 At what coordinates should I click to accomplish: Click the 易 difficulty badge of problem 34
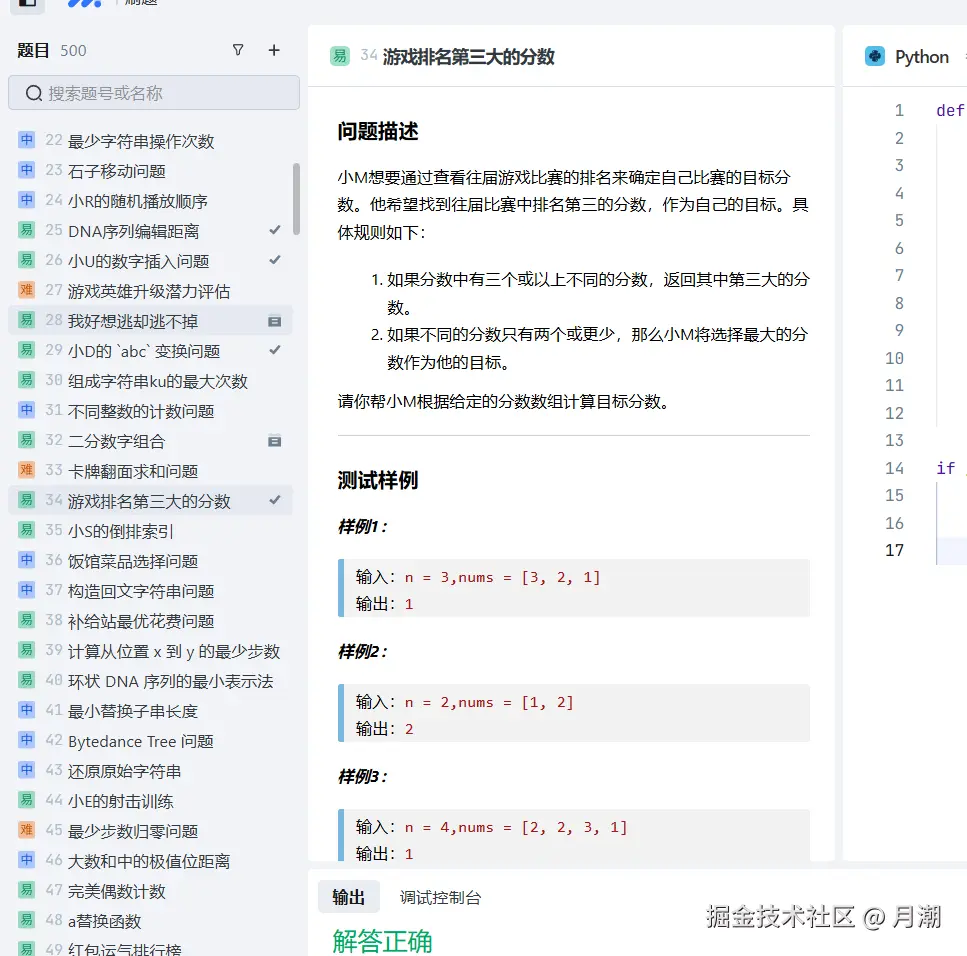pos(341,57)
